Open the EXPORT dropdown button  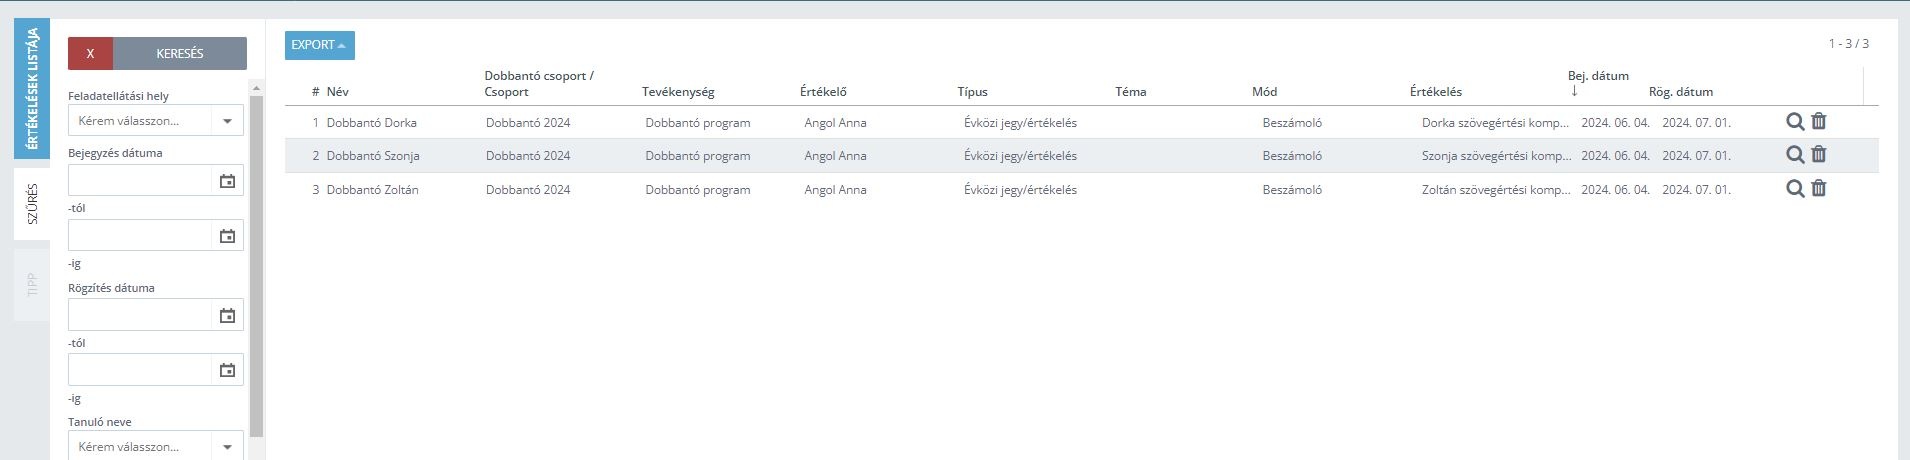pyautogui.click(x=320, y=45)
